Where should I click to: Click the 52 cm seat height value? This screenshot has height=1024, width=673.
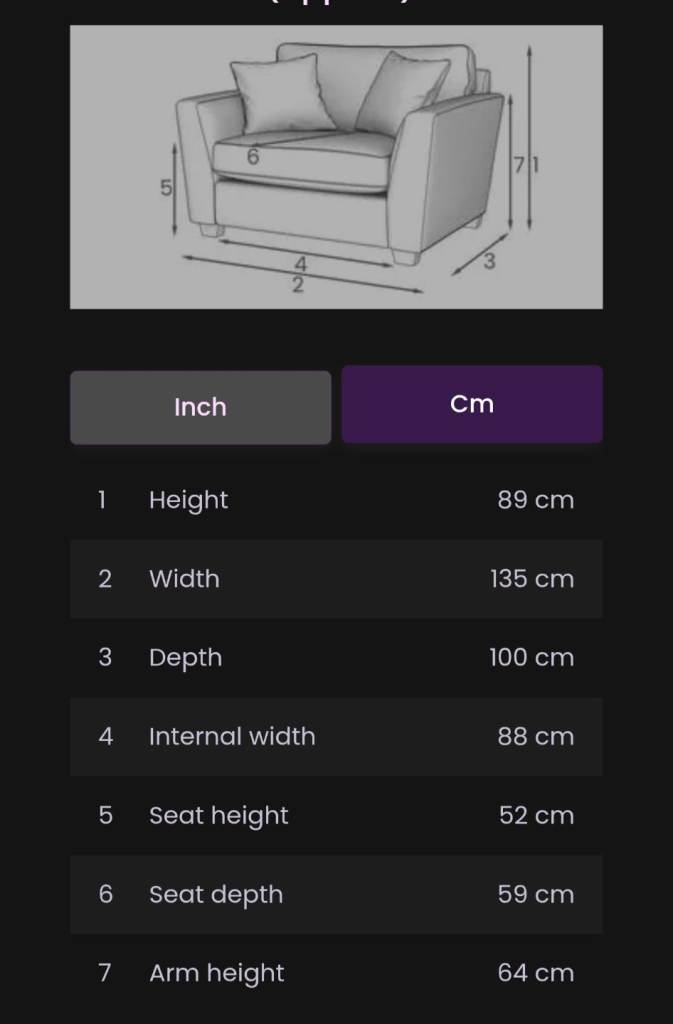tap(536, 816)
